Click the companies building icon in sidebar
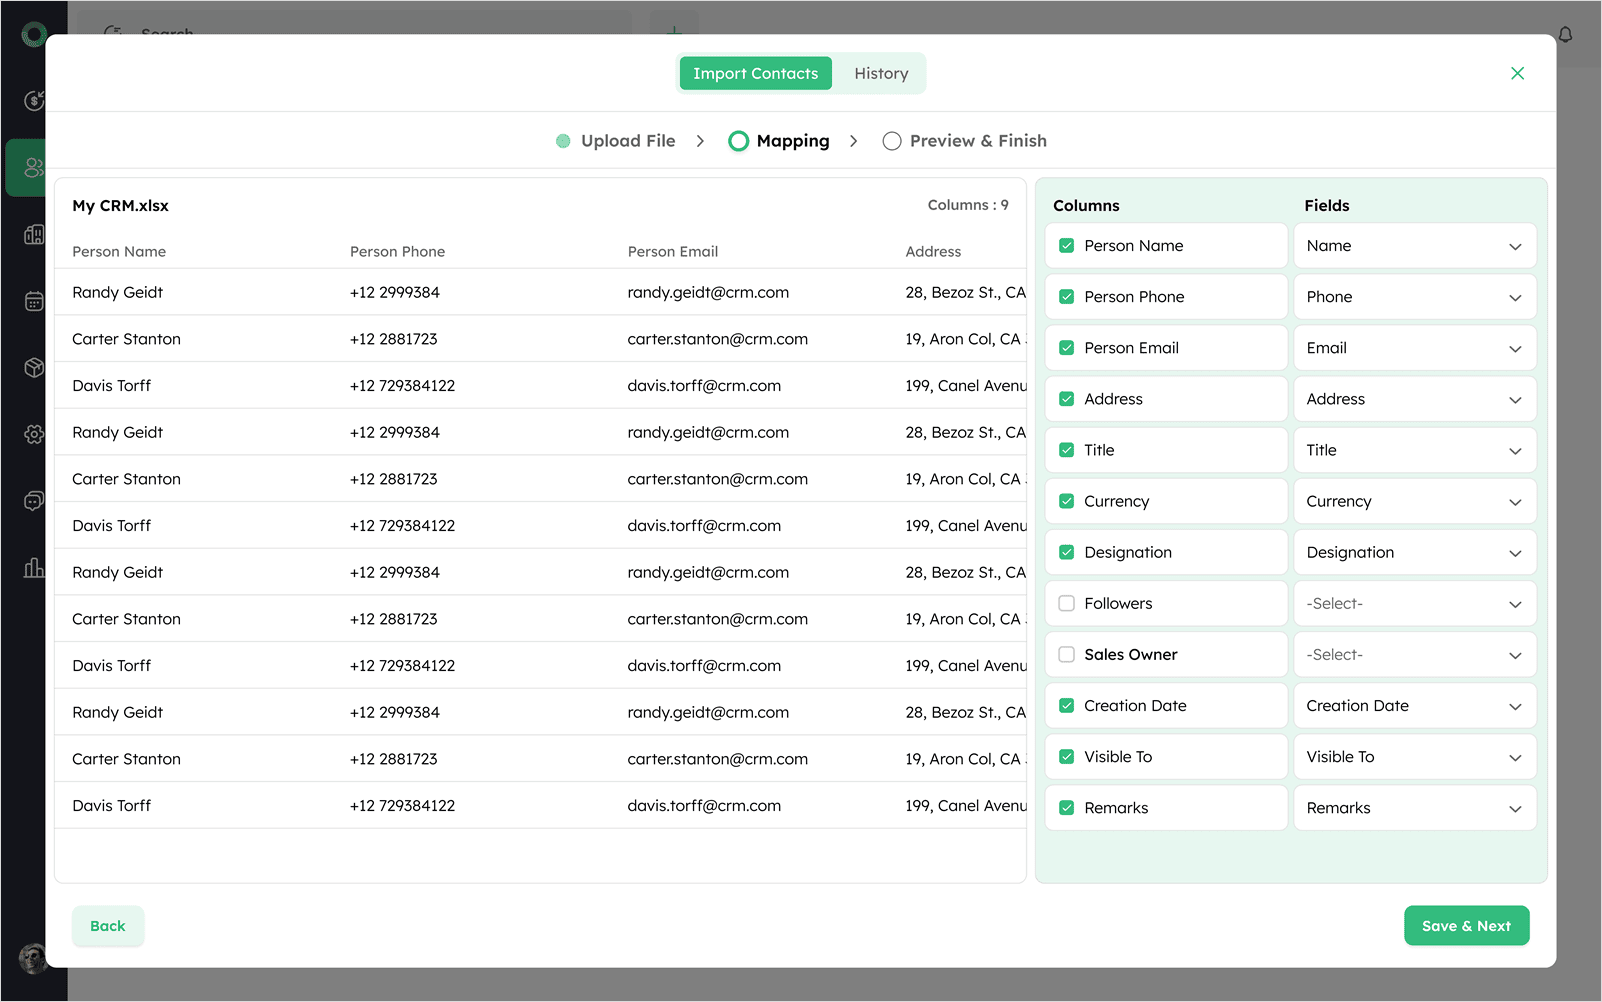Image resolution: width=1602 pixels, height=1002 pixels. click(34, 235)
